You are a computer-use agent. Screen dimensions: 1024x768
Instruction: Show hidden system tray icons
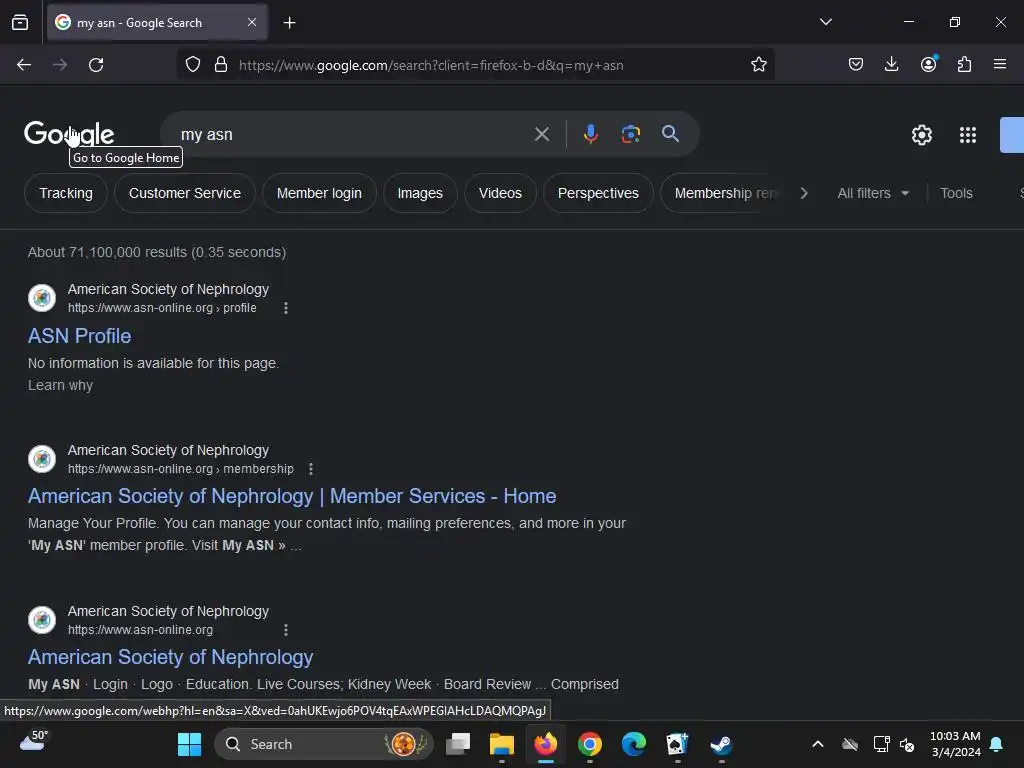[x=817, y=744]
